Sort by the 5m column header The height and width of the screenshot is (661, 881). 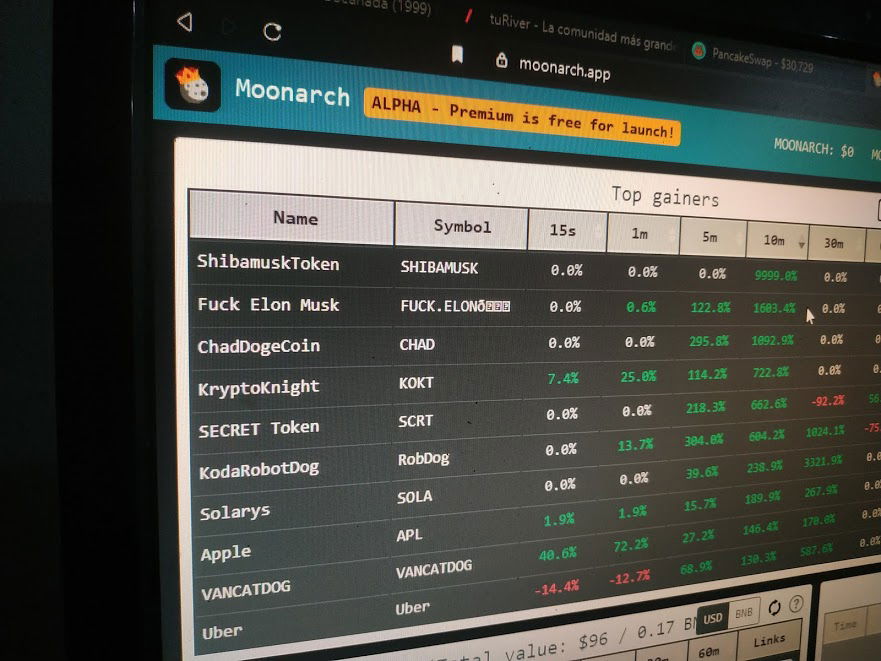(x=713, y=238)
